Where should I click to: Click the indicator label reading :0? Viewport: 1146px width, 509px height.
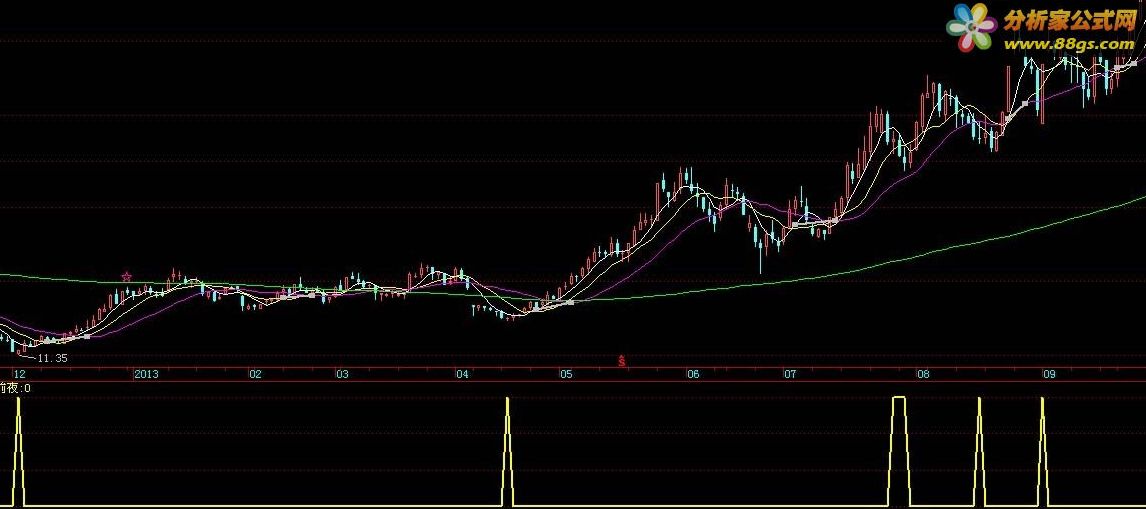pos(15,388)
